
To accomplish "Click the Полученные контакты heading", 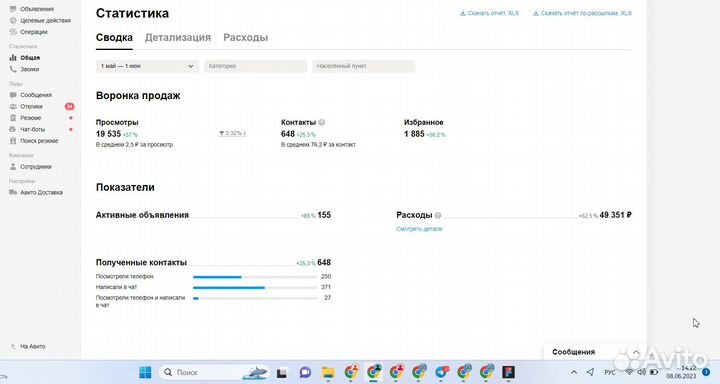I will (x=141, y=263).
